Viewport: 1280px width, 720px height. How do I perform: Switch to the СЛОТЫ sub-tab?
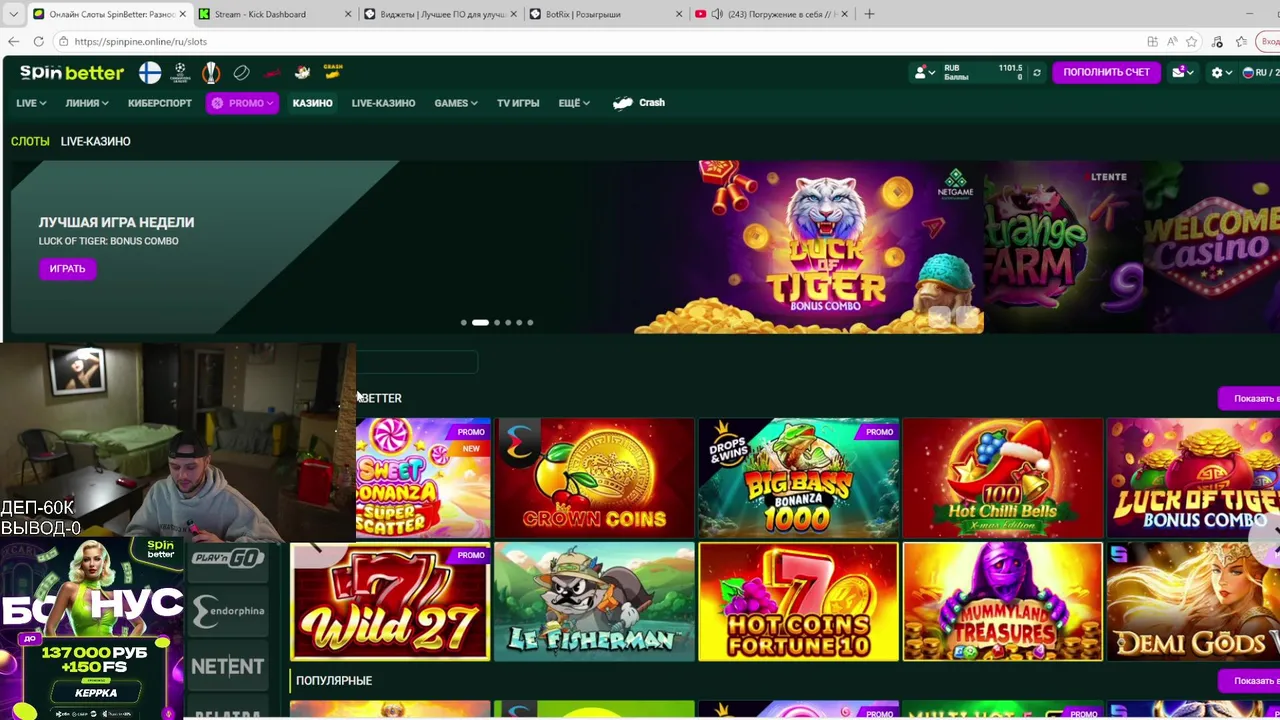point(30,141)
